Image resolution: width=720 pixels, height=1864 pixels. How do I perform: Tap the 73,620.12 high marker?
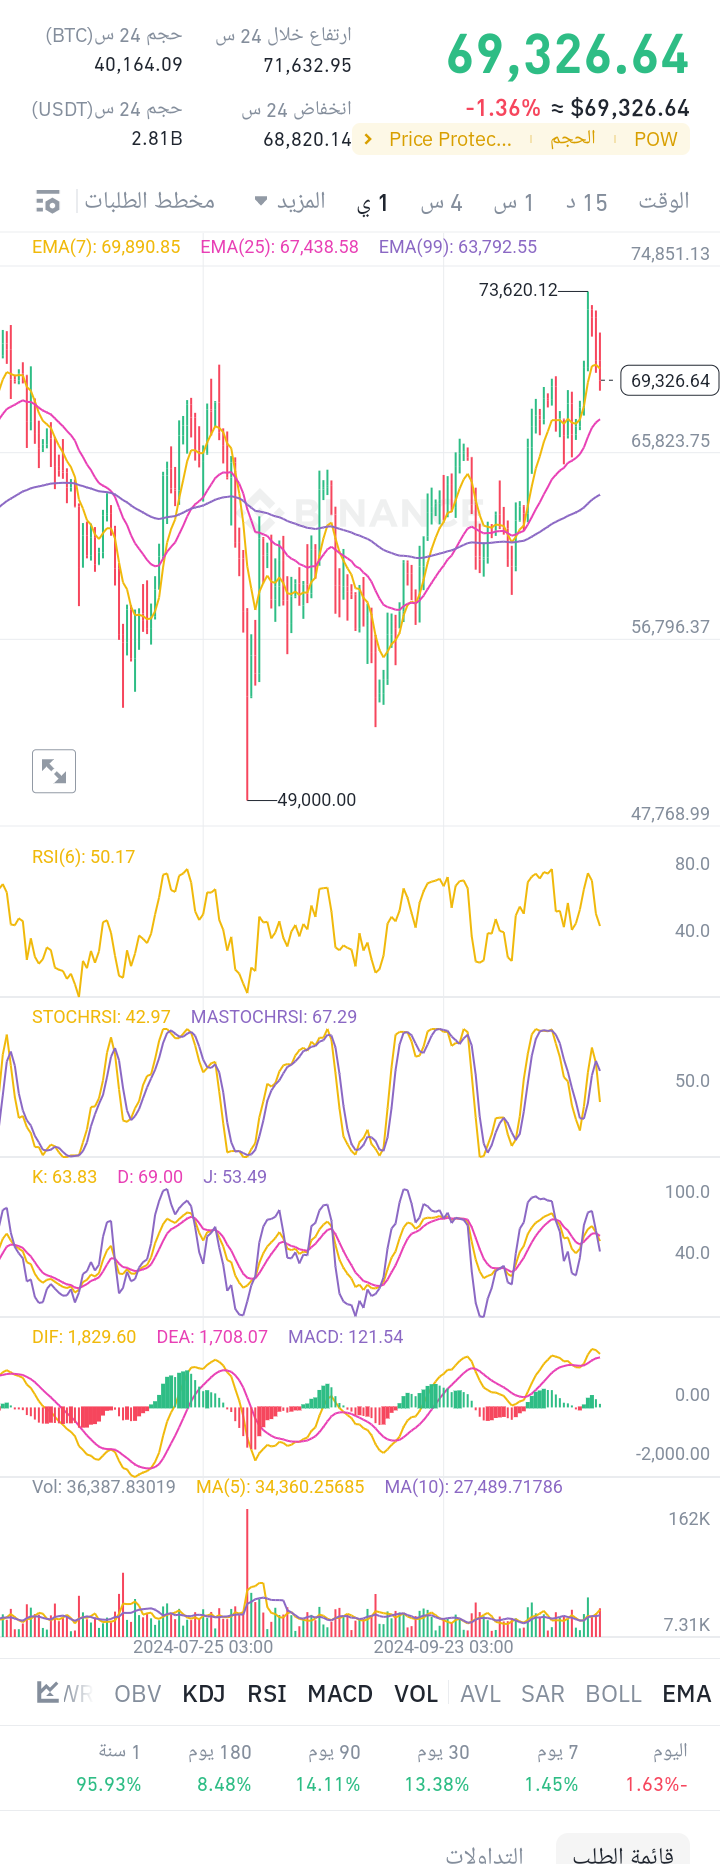coord(518,290)
